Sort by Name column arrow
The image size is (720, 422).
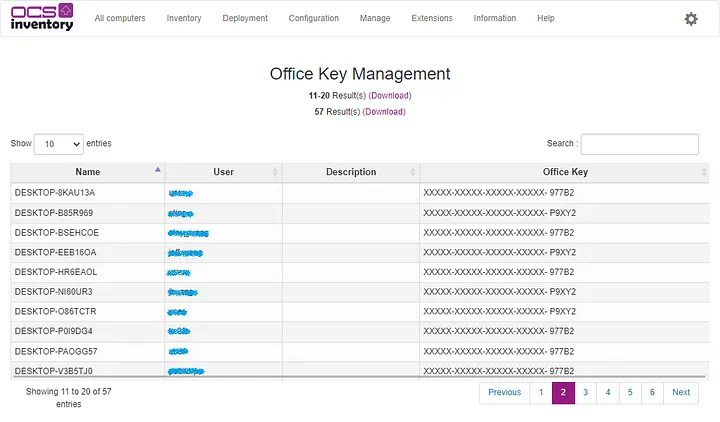tap(158, 170)
